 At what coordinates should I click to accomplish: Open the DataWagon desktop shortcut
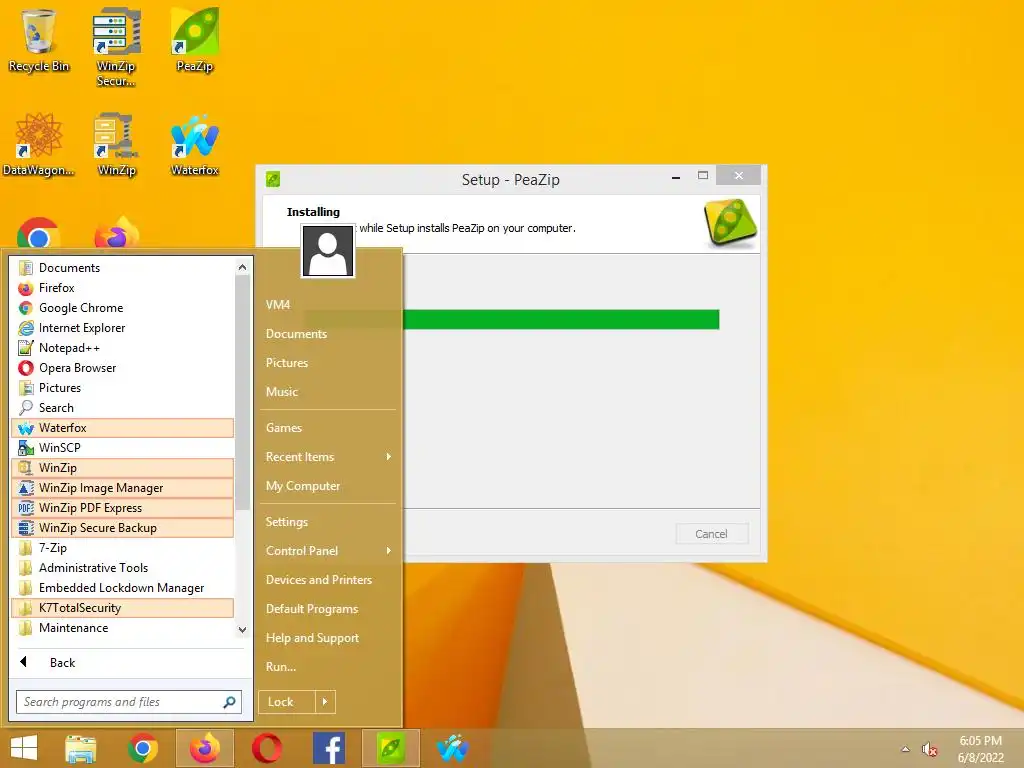39,145
